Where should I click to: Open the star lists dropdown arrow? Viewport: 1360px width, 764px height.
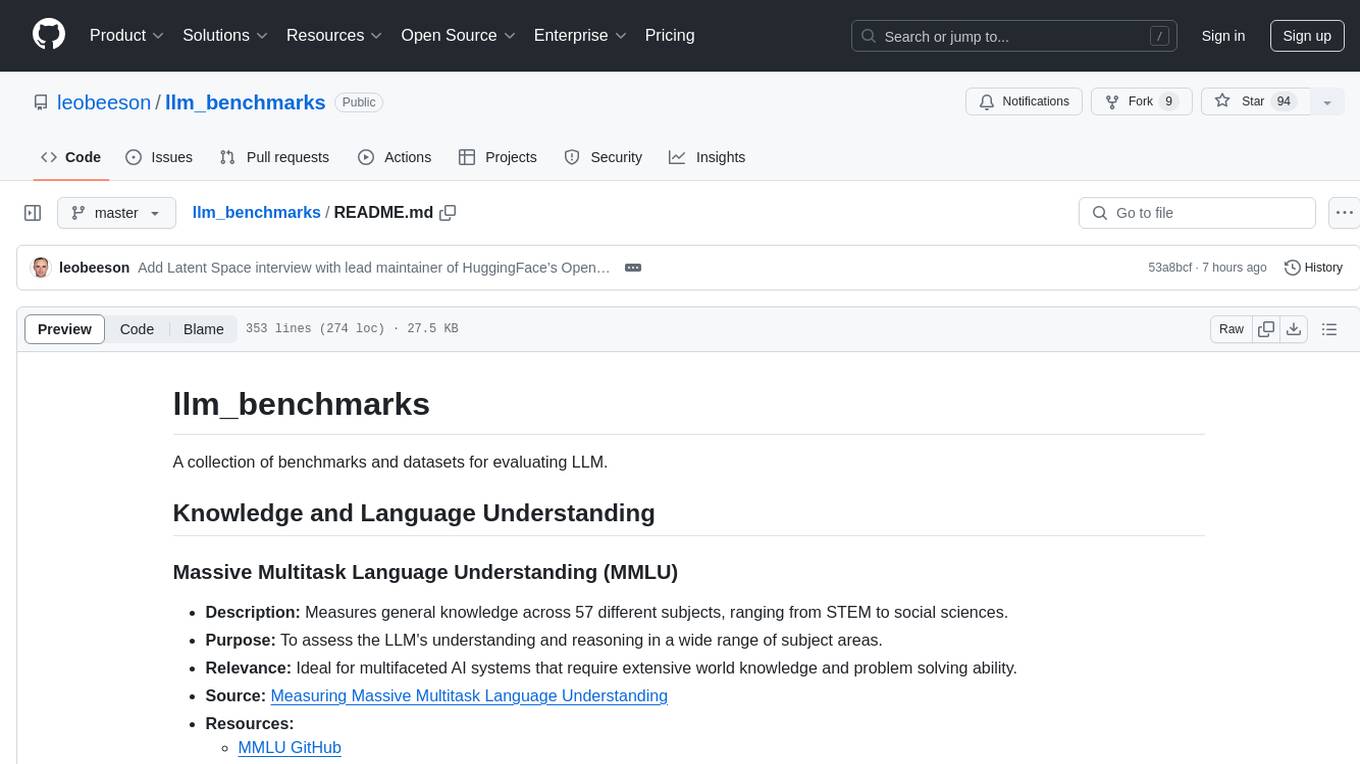click(x=1327, y=102)
